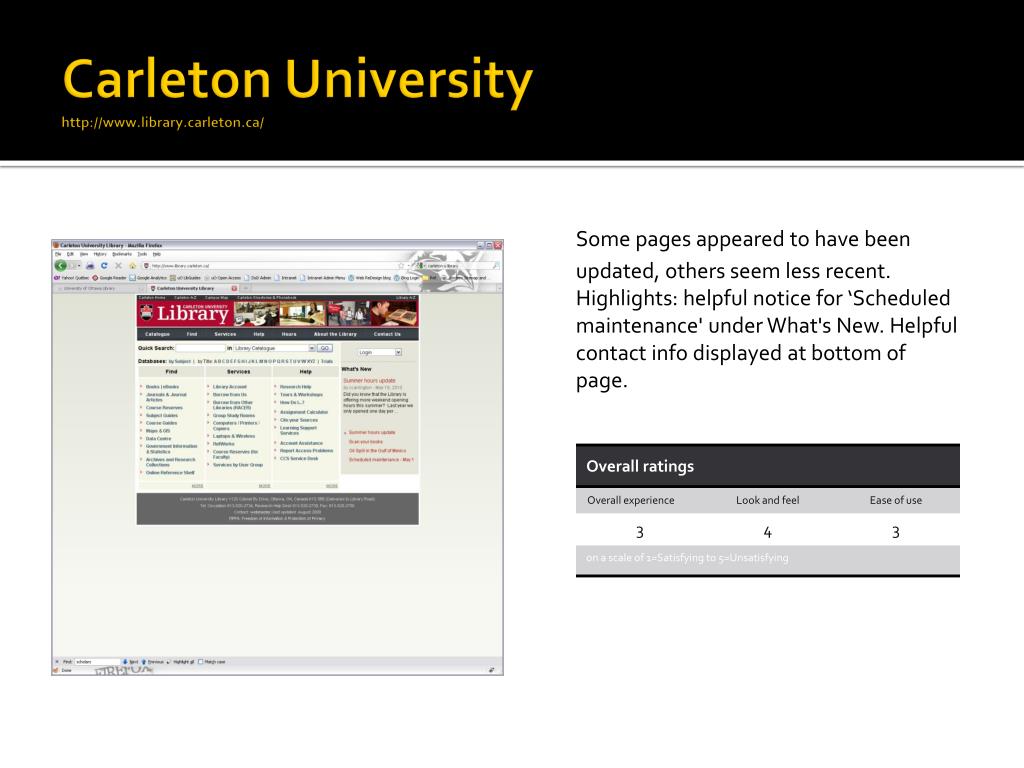Open the Research Help link
Screen dimensions: 1024x768
click(296, 387)
